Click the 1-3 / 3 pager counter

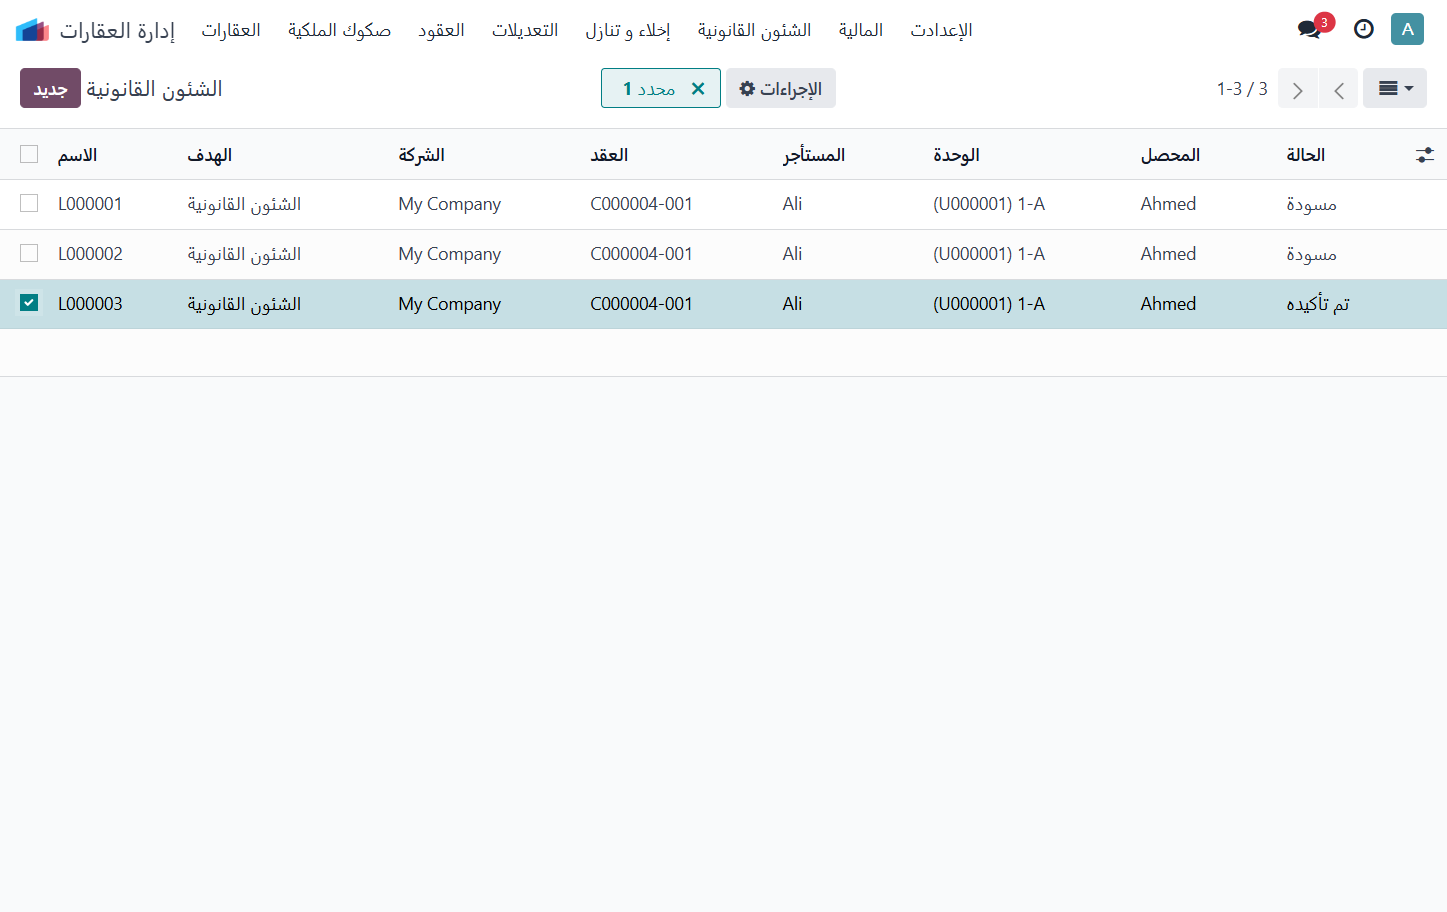point(1242,89)
